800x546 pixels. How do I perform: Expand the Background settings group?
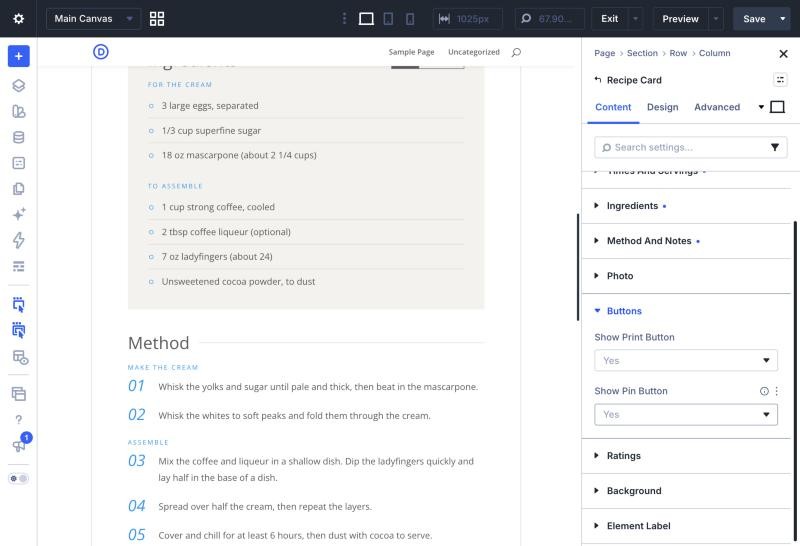point(686,491)
